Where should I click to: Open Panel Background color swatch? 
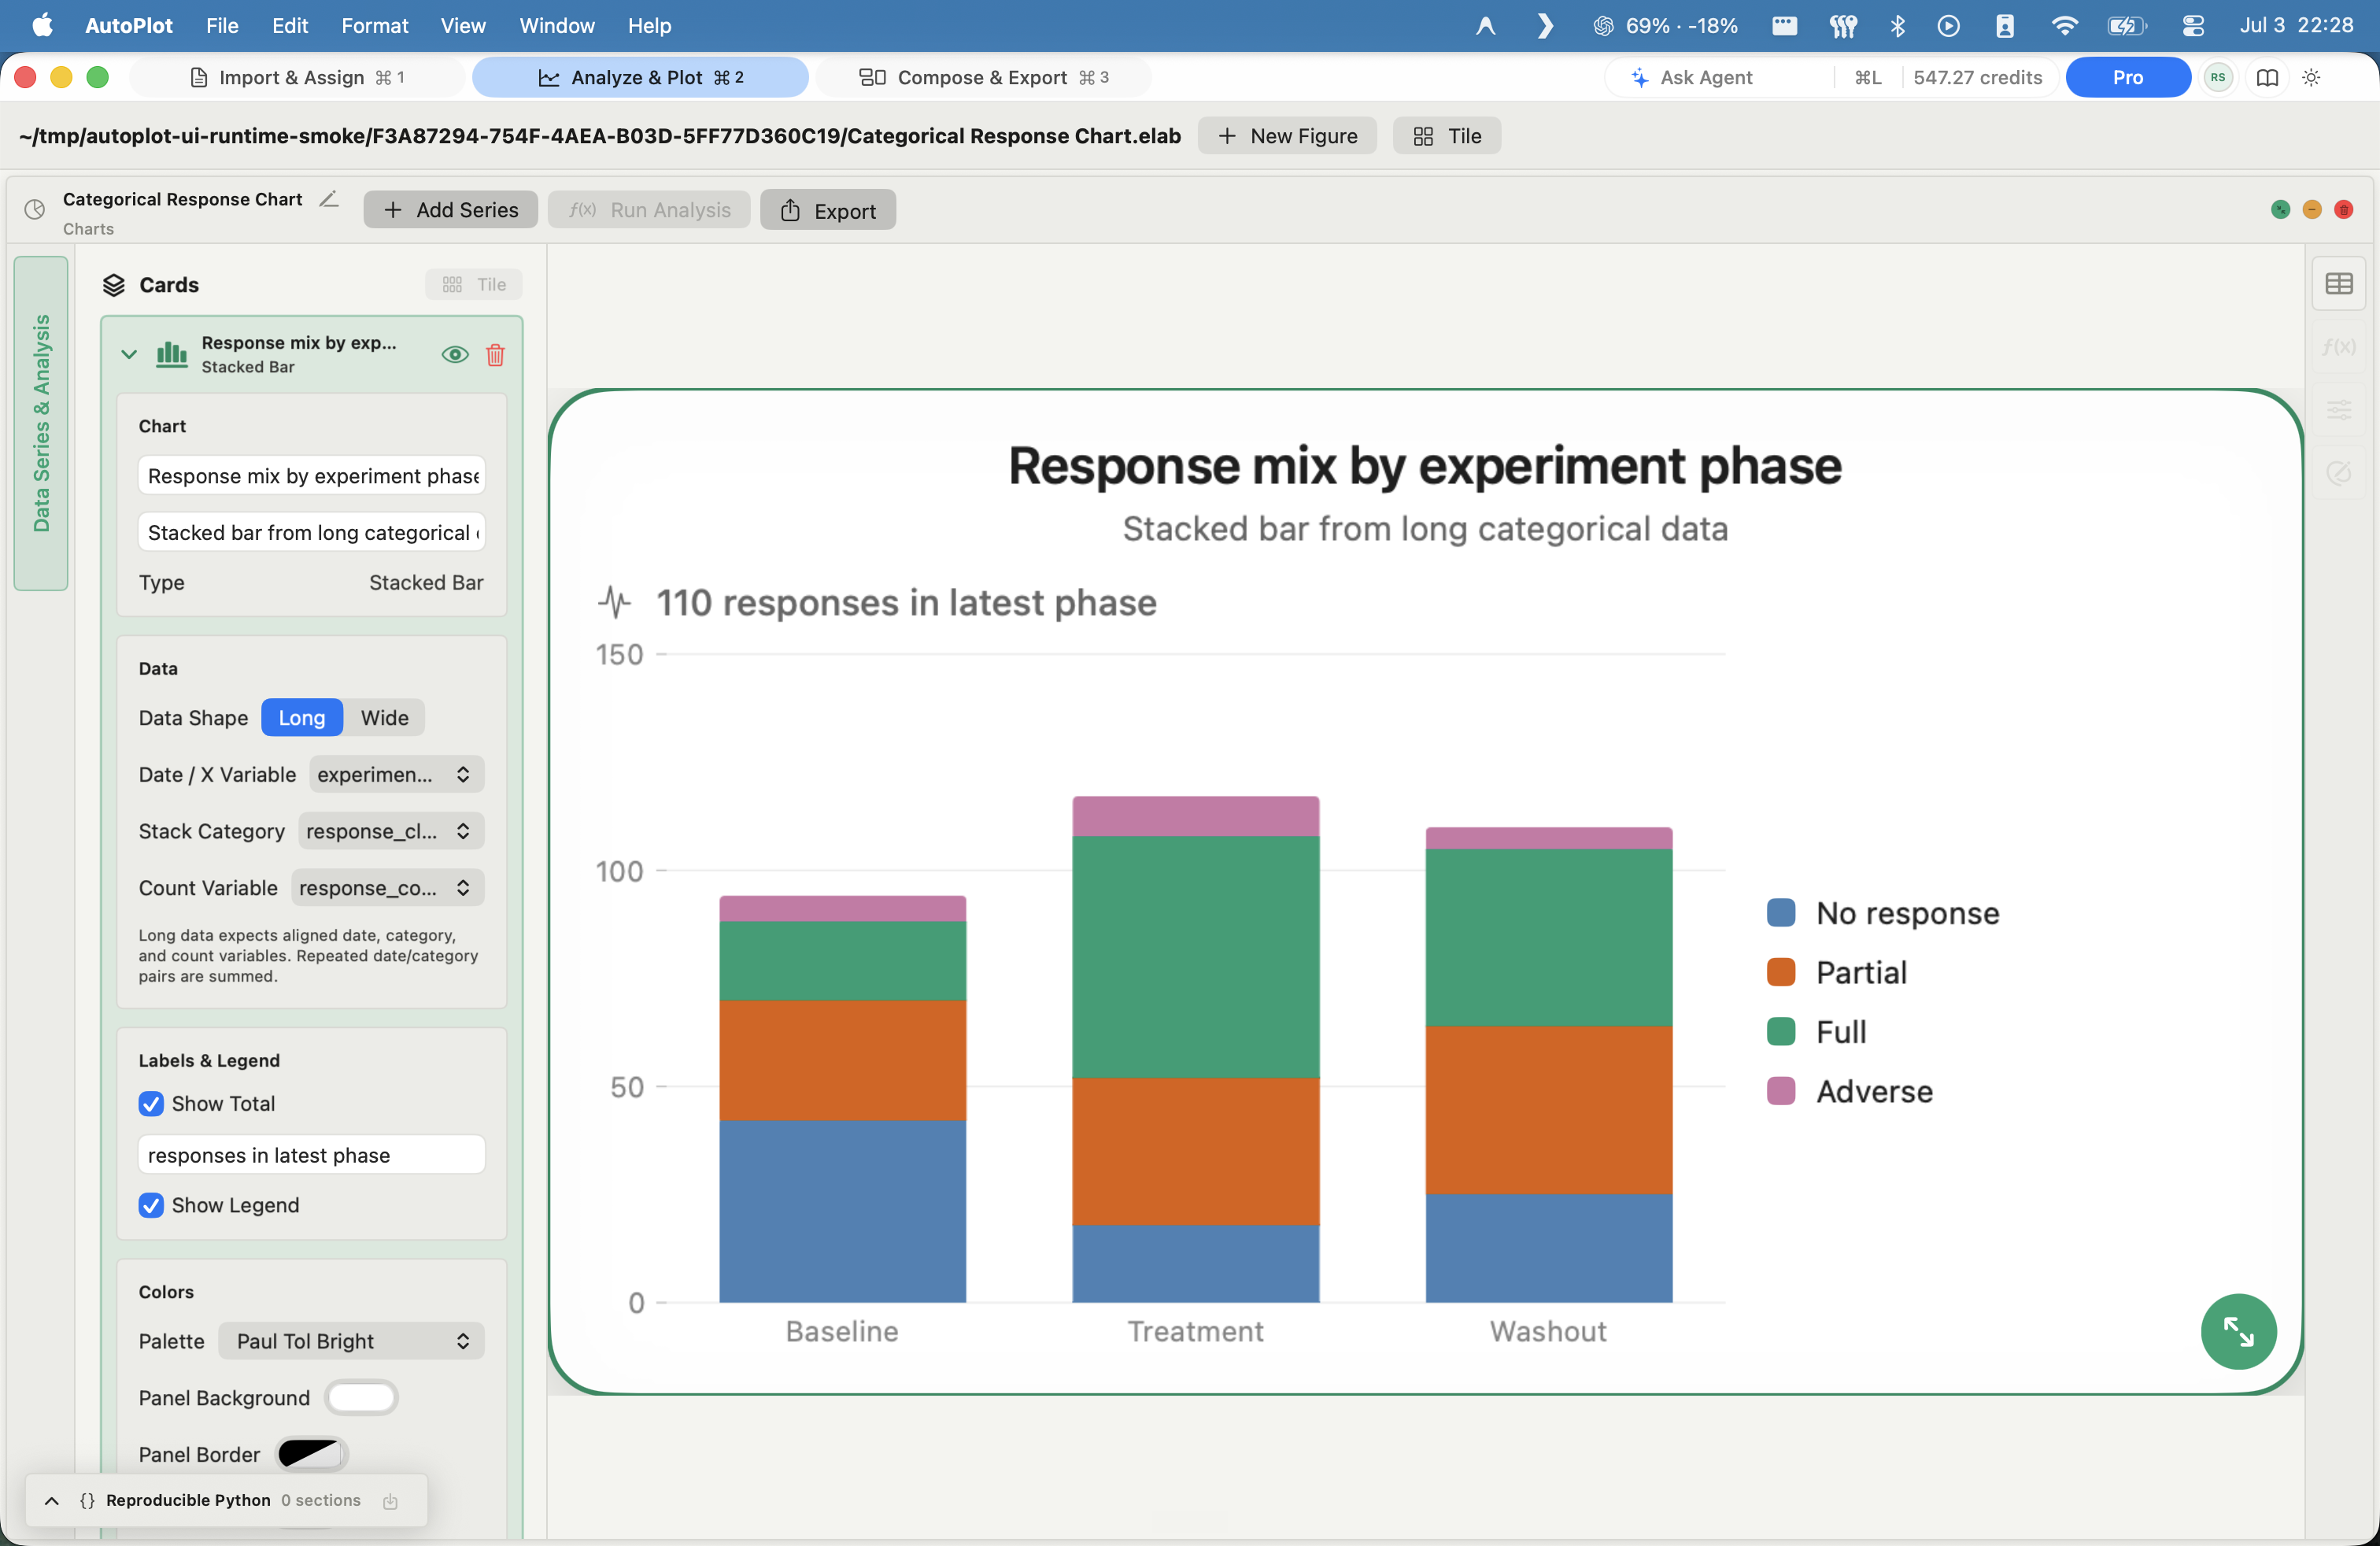(x=361, y=1398)
